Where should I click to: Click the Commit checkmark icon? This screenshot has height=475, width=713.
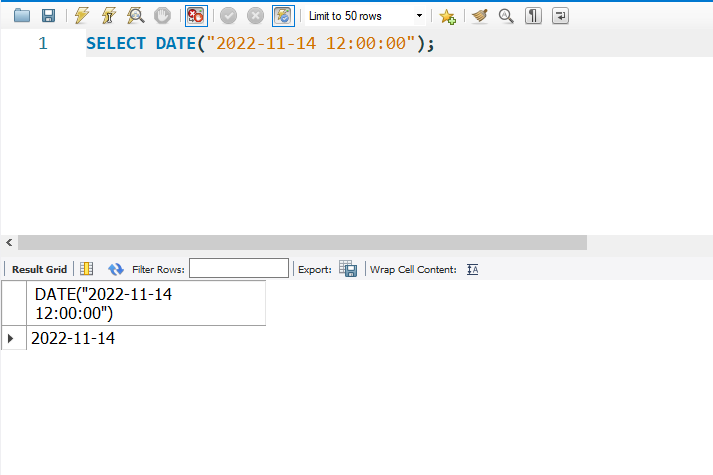[229, 16]
